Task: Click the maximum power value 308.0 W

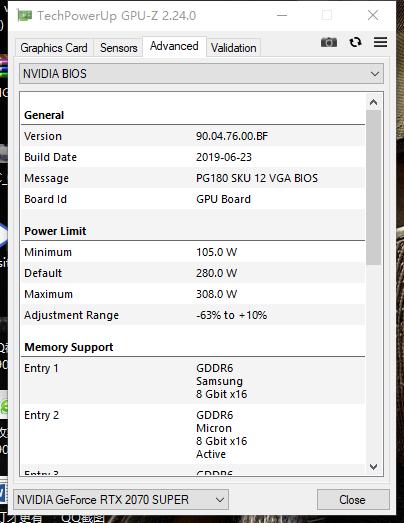Action: pyautogui.click(x=217, y=294)
